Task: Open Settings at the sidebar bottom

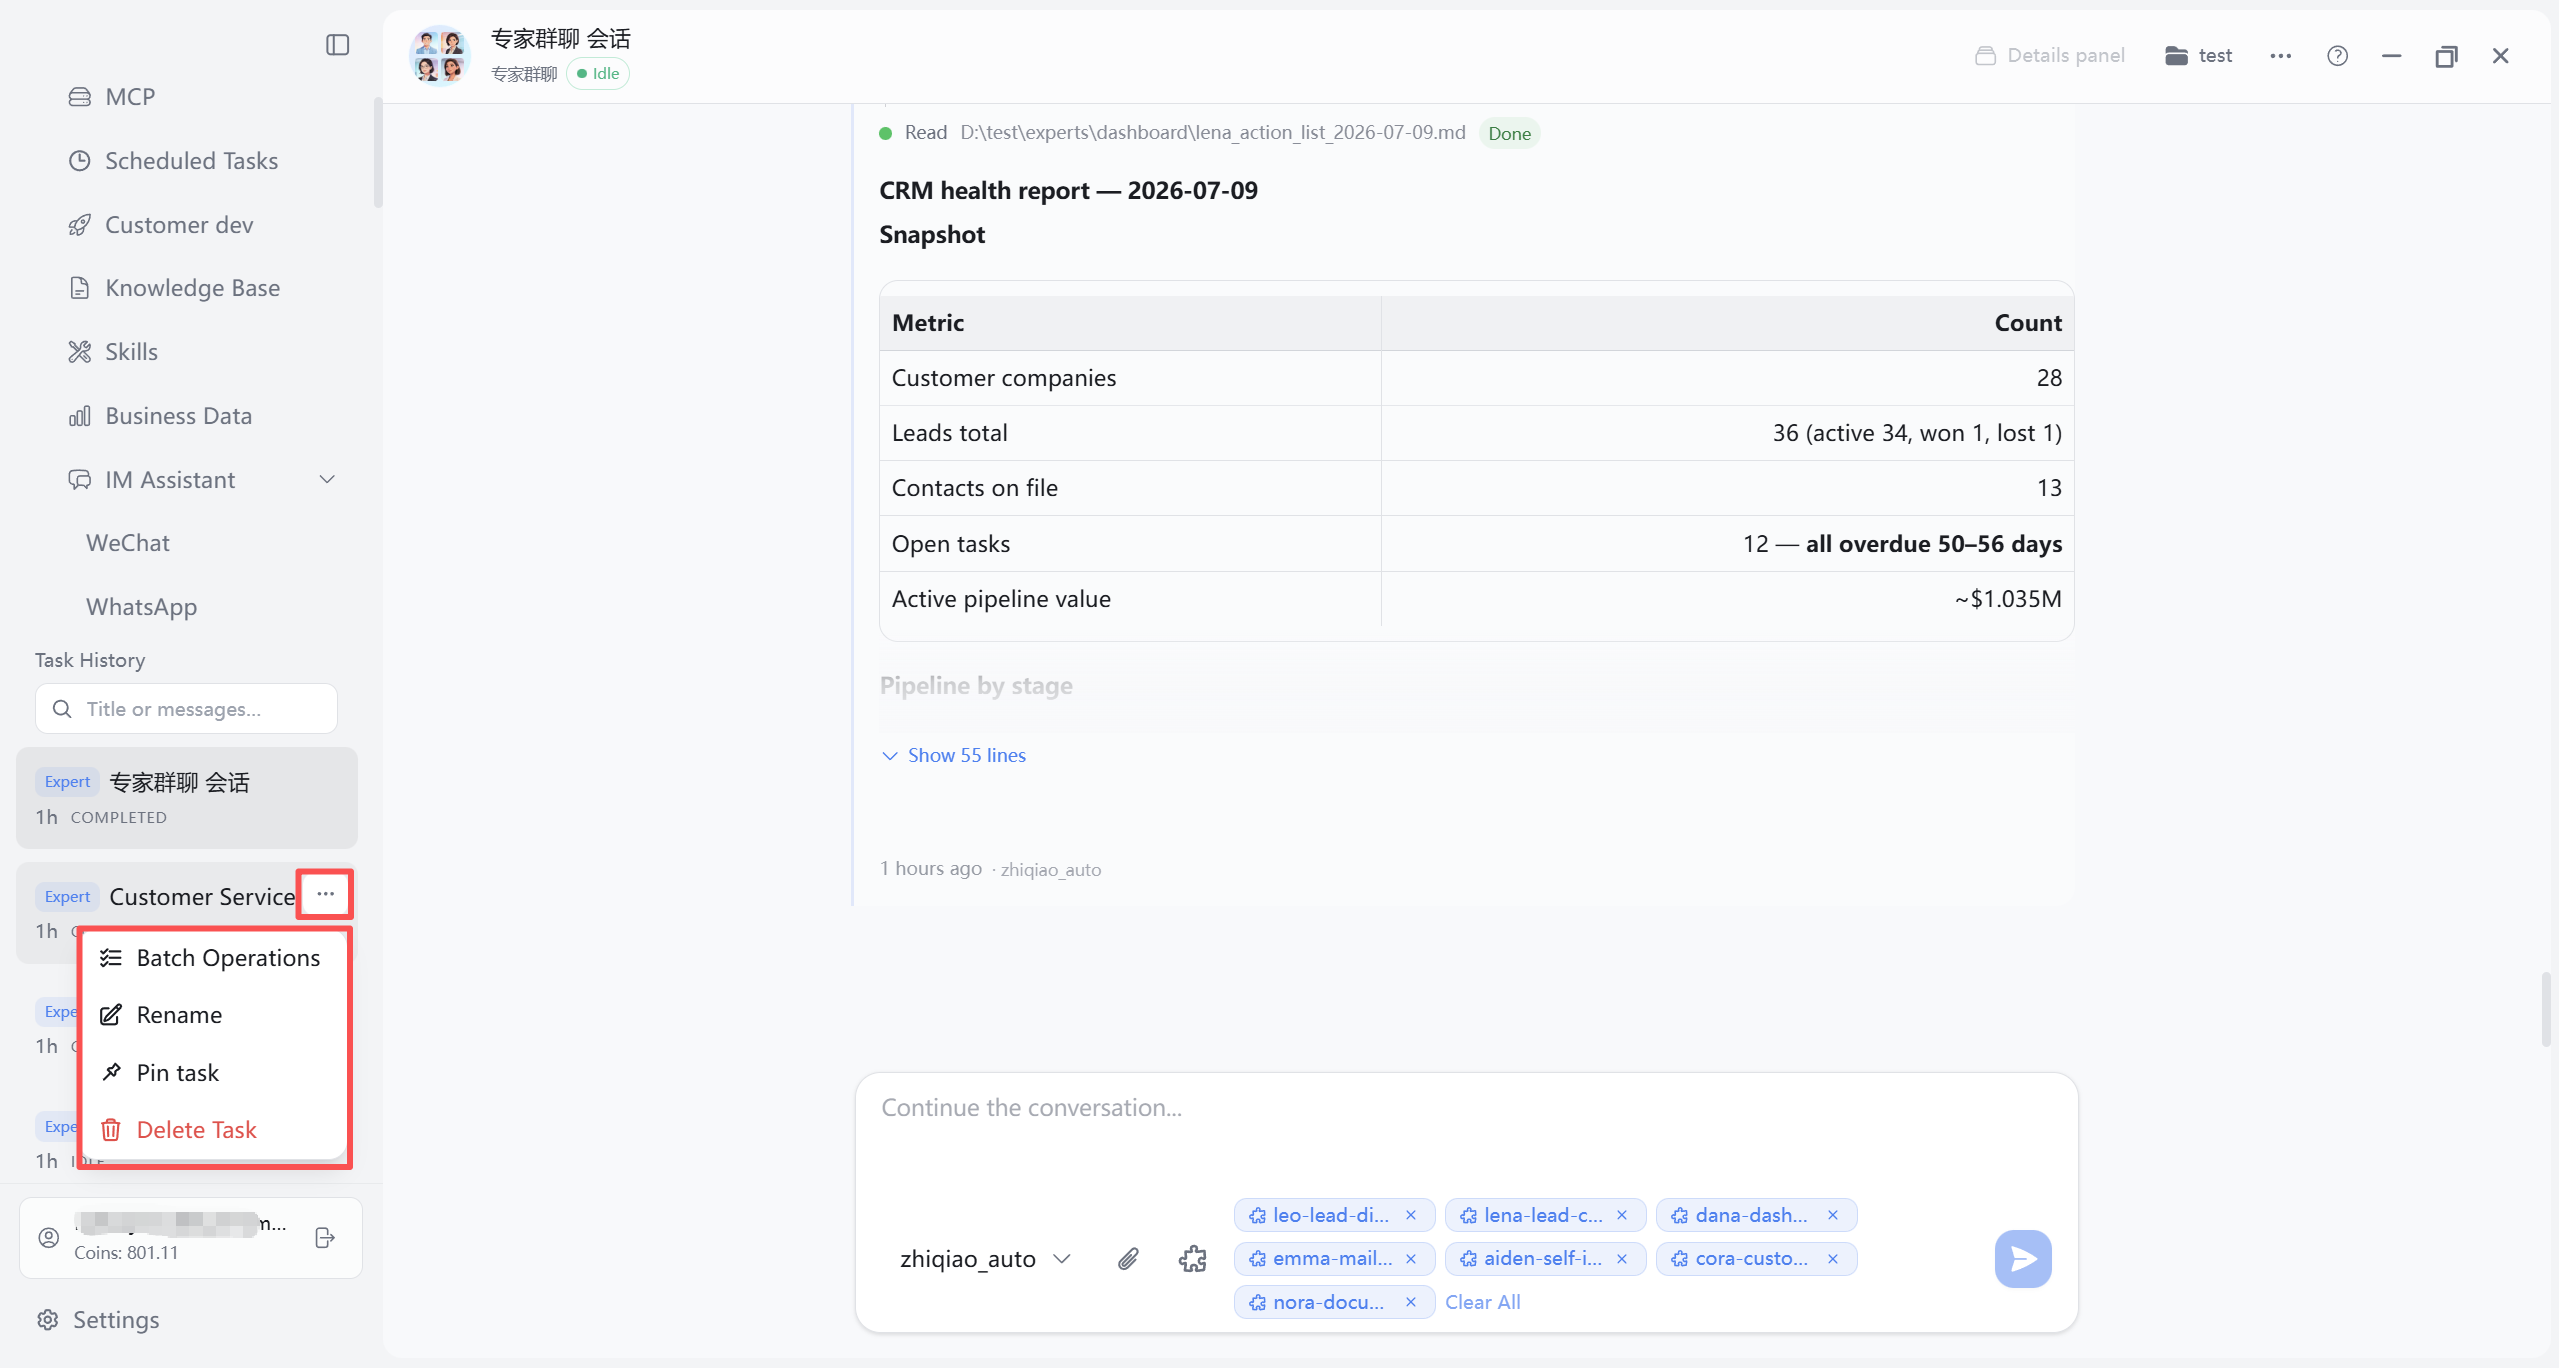Action: pos(98,1320)
